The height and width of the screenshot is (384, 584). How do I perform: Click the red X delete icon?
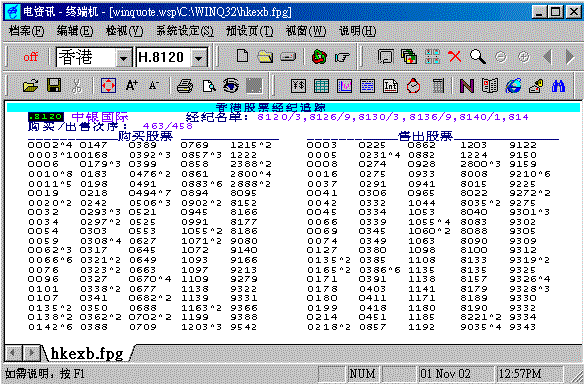[x=454, y=57]
